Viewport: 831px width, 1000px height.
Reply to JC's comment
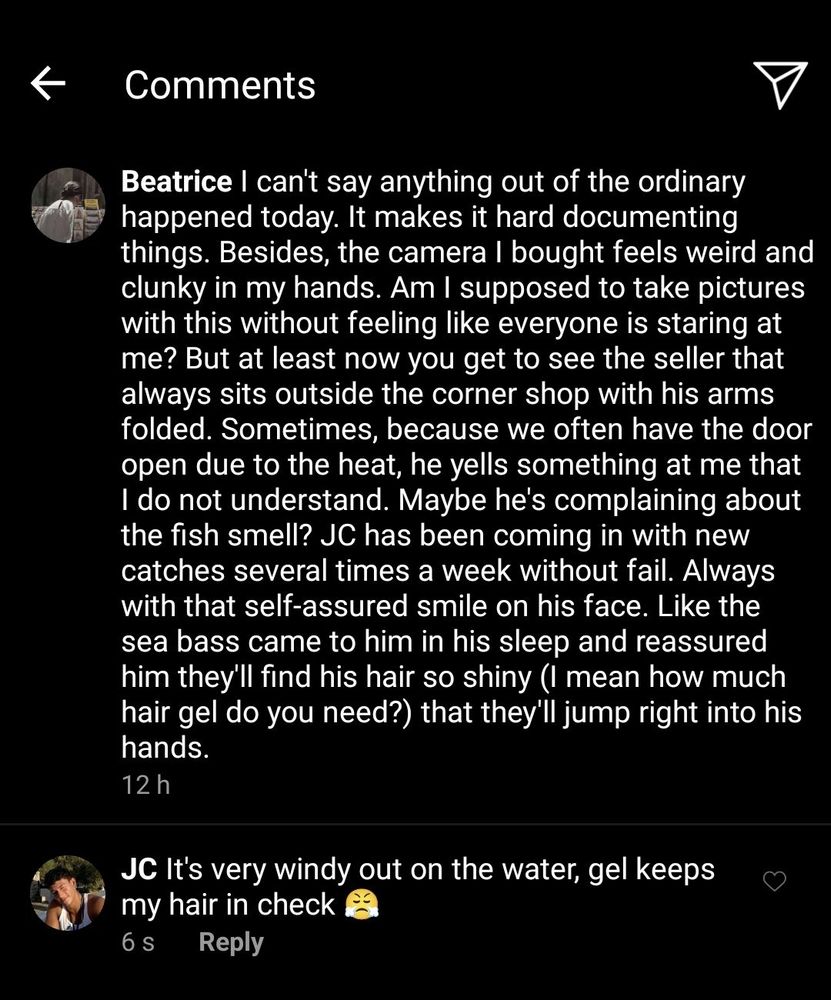[x=231, y=942]
